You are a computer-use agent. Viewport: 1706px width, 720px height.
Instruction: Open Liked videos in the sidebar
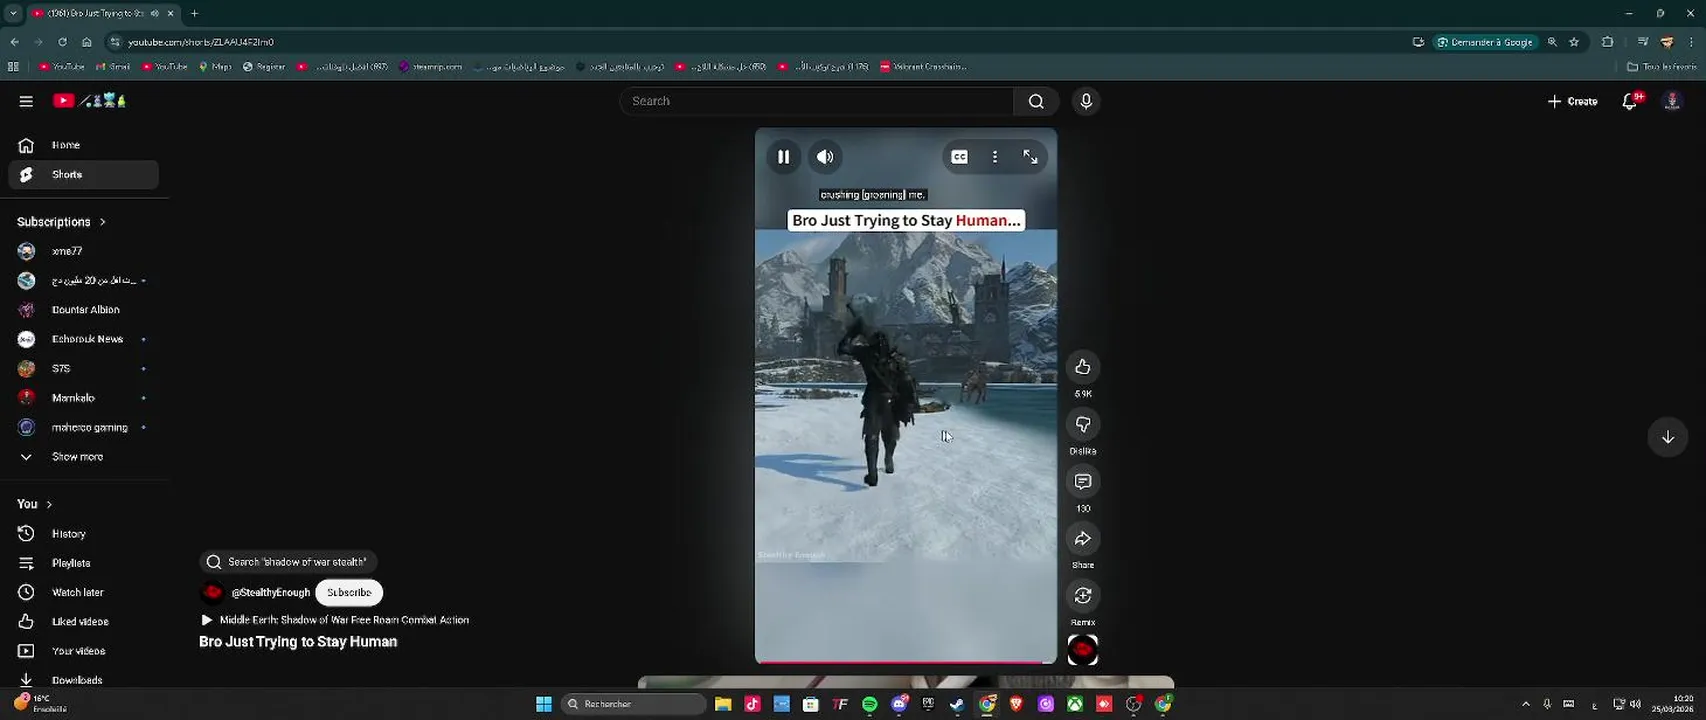(x=84, y=622)
